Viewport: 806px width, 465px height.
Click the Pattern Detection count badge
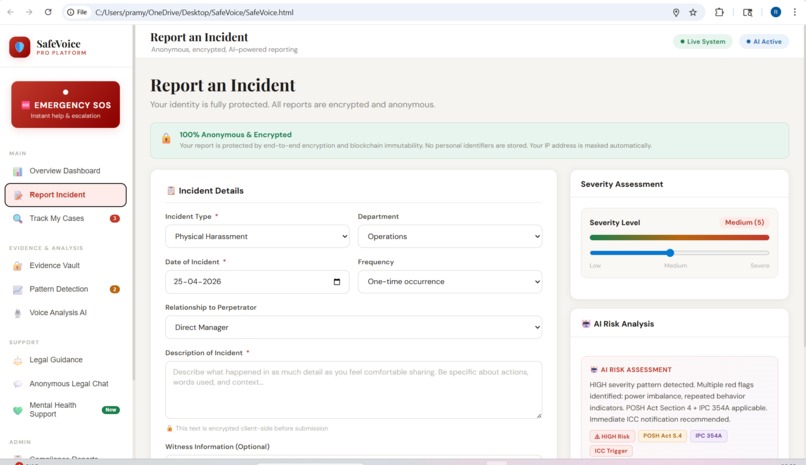[115, 289]
